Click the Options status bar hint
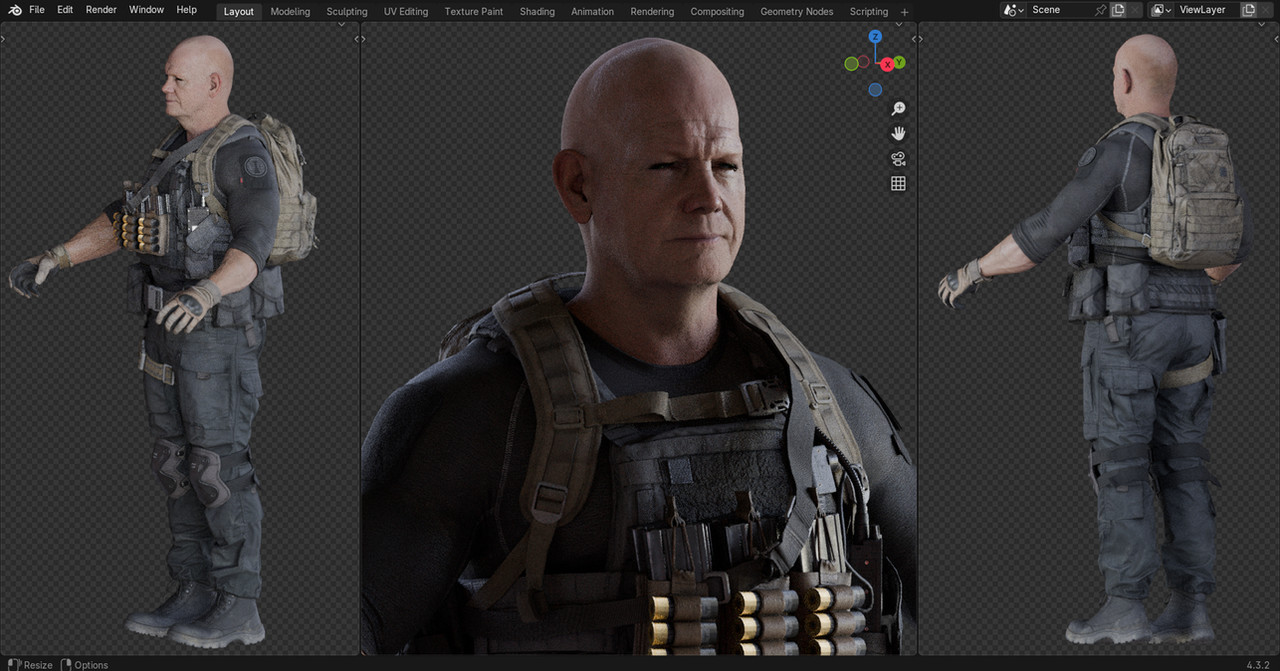The image size is (1280, 671). [84, 664]
